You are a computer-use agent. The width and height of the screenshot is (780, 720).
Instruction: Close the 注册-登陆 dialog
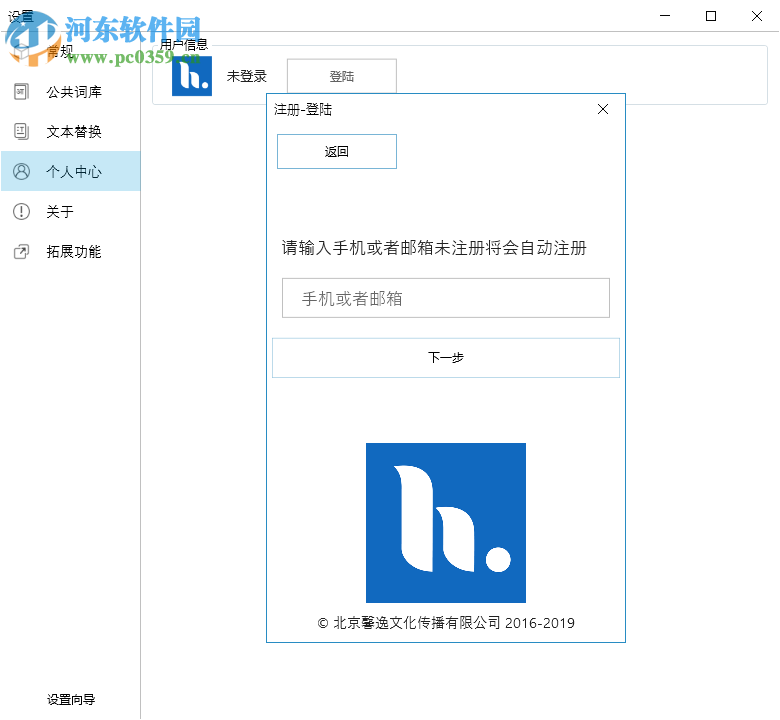pos(603,109)
